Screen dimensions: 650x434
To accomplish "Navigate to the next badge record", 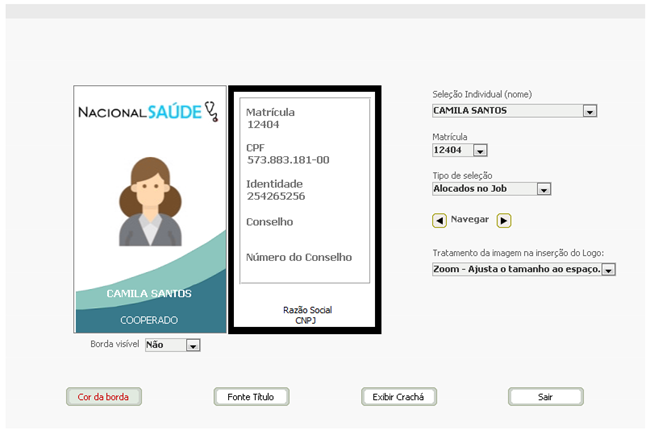I will click(x=504, y=221).
